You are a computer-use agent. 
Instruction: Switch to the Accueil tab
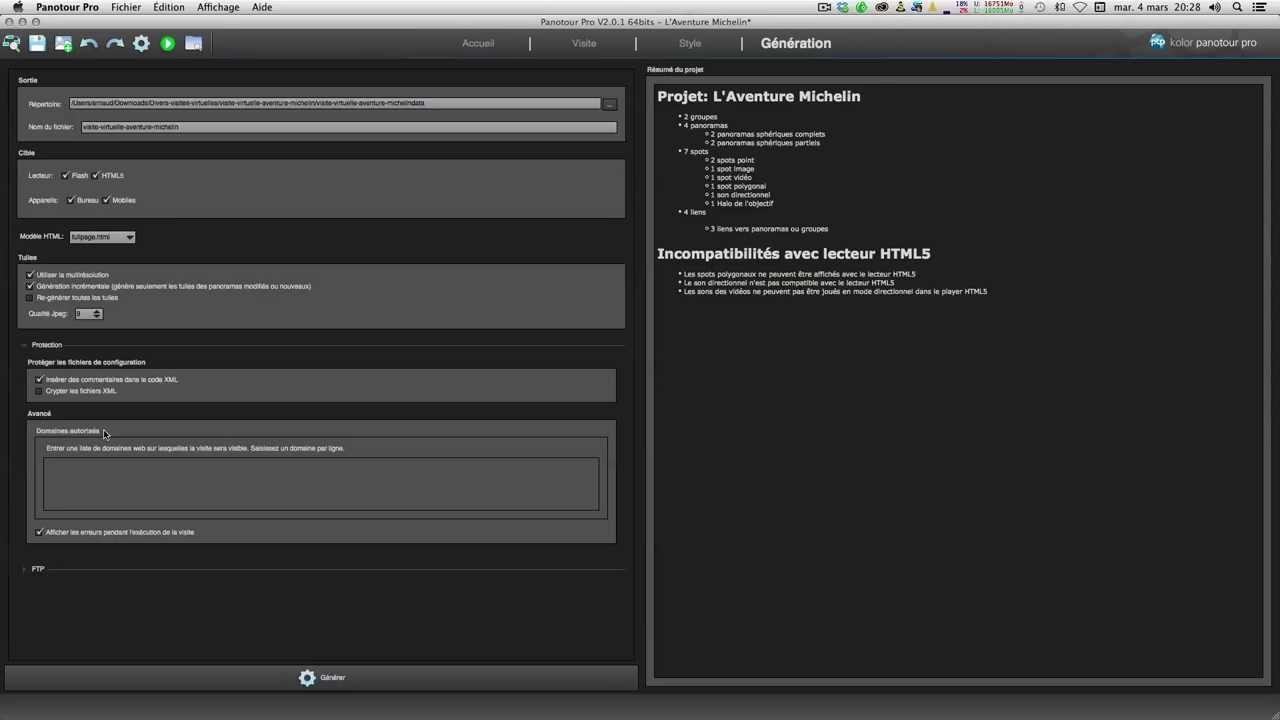click(x=478, y=43)
